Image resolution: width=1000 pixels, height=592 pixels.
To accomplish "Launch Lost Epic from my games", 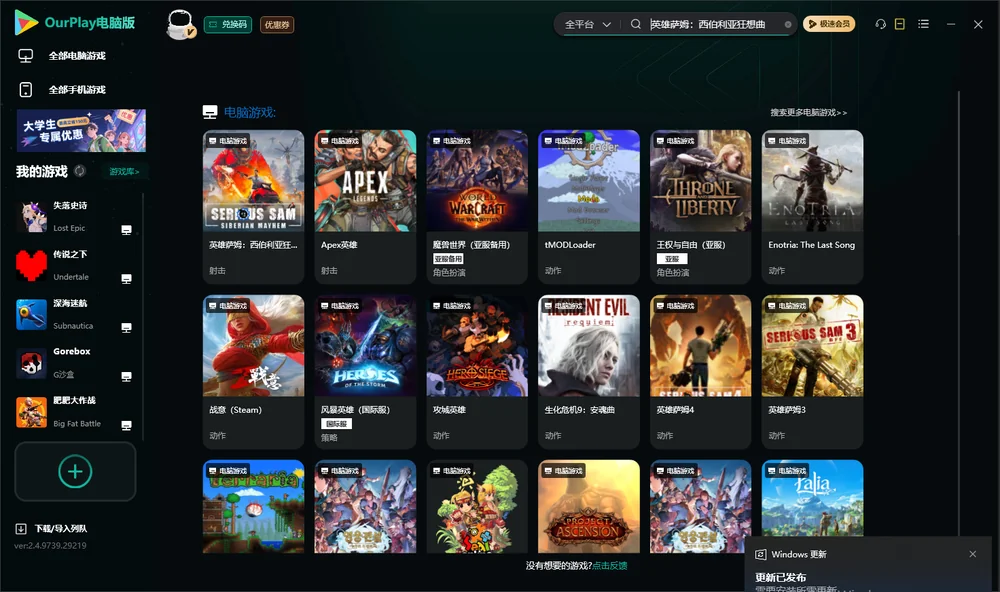I will [x=73, y=217].
